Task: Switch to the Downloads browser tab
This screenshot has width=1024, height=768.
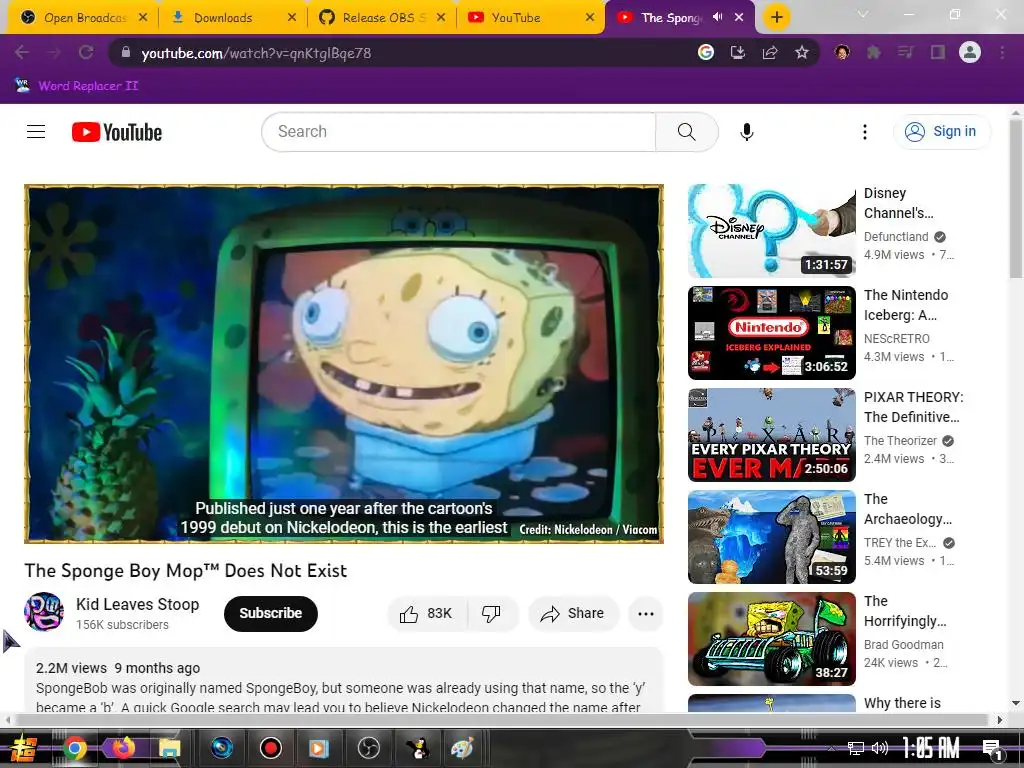Action: pos(232,18)
